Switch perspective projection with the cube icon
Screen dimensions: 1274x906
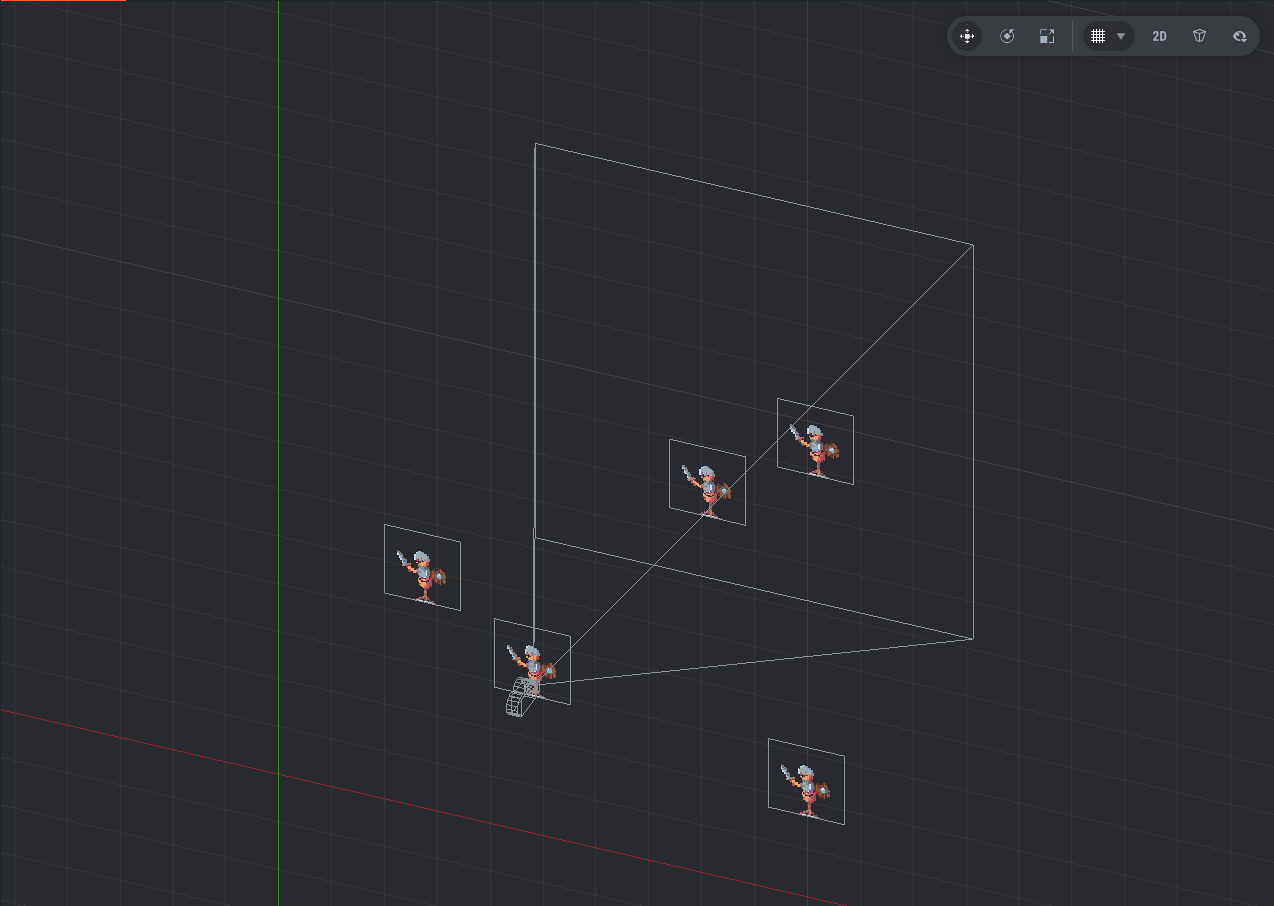(1199, 36)
